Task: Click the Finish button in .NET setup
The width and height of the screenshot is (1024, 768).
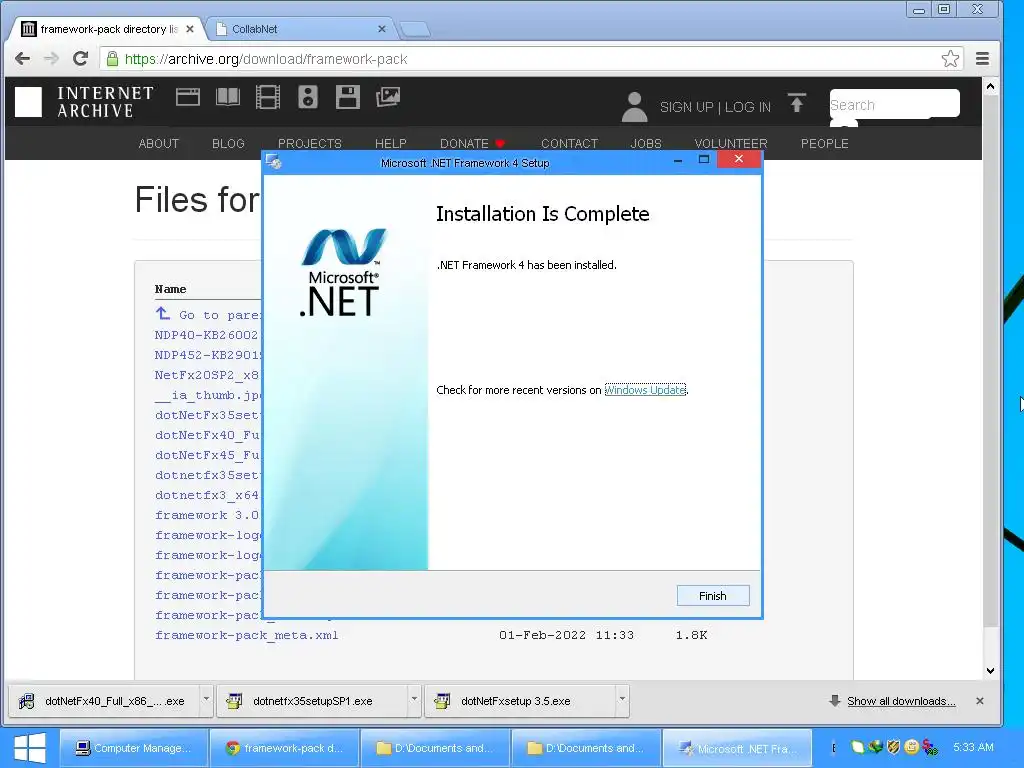Action: (712, 596)
